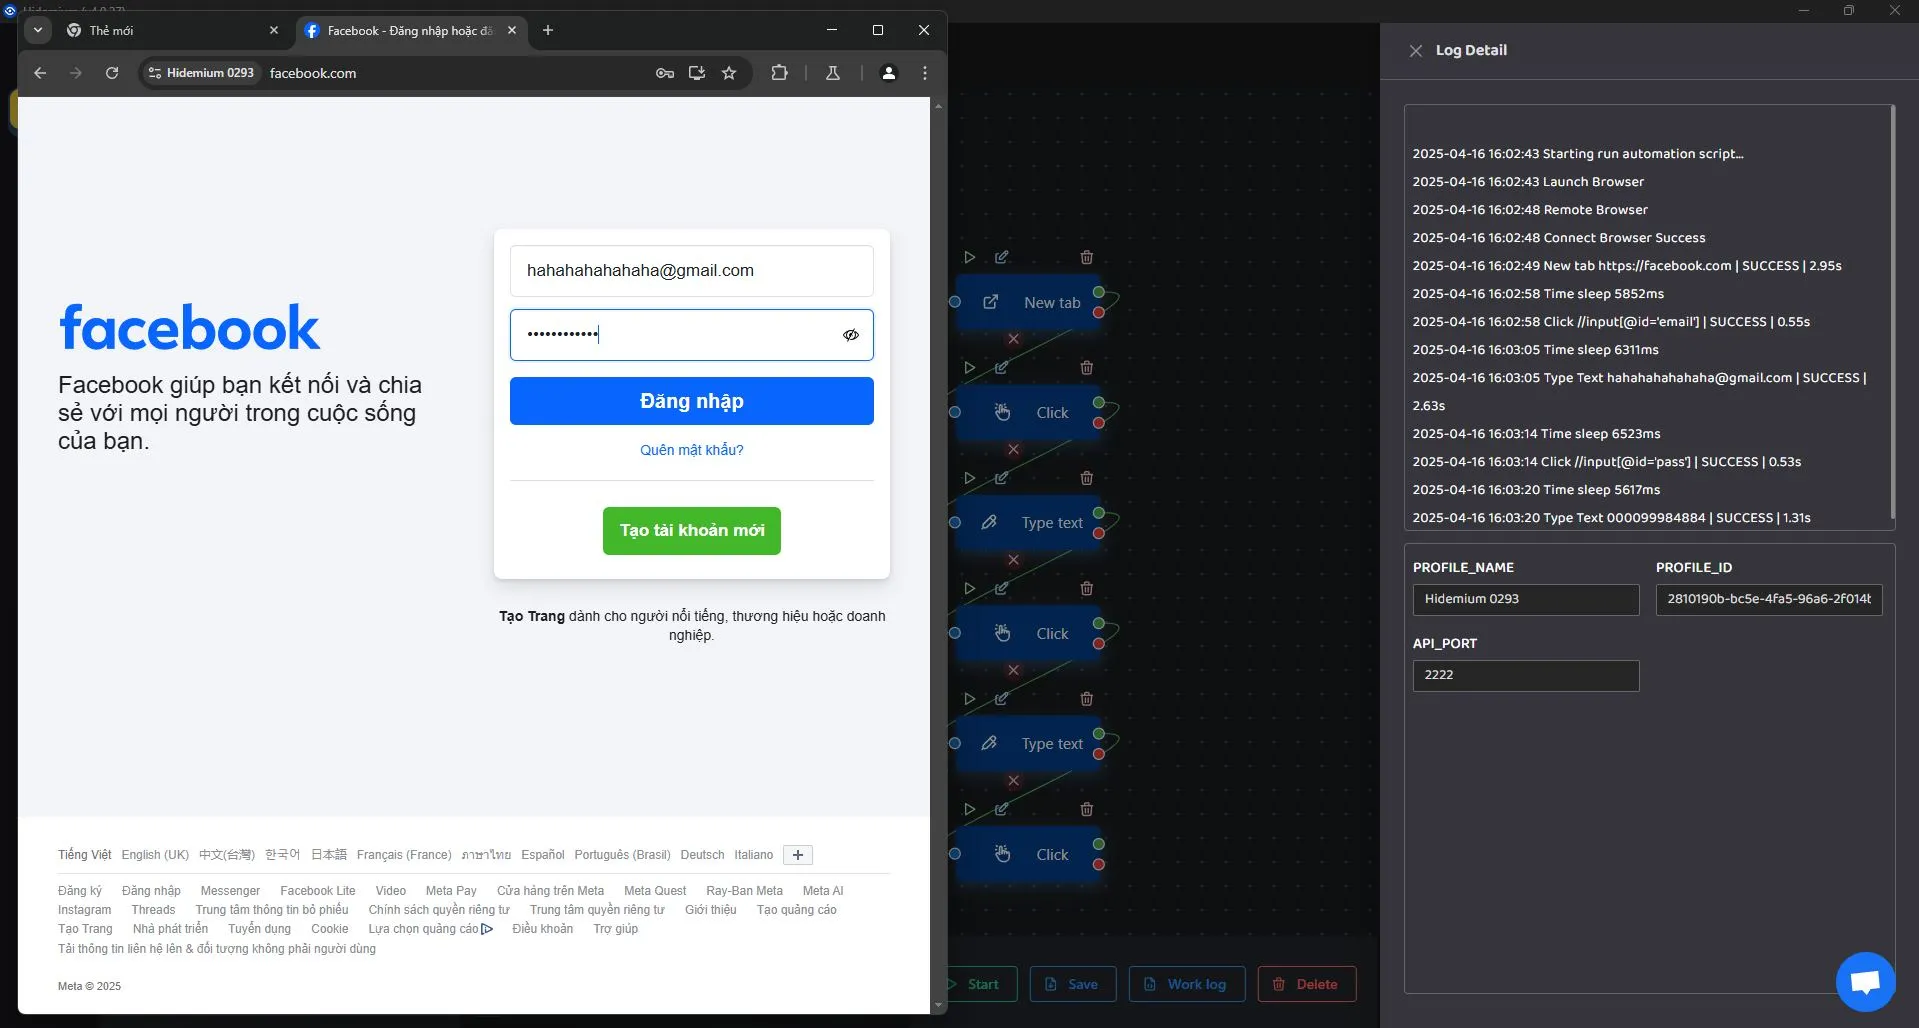1919x1028 pixels.
Task: Click the API_PORT input field
Action: pos(1525,675)
